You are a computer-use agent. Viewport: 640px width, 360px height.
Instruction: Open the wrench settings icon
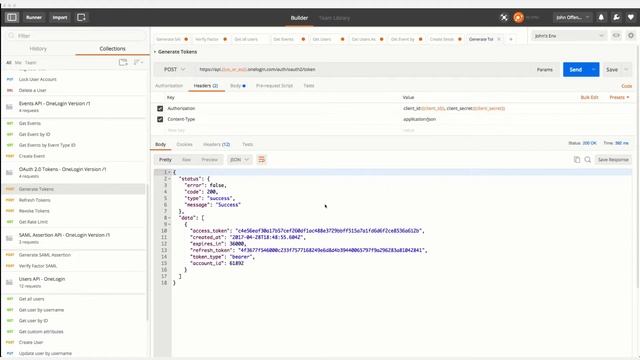pos(616,18)
